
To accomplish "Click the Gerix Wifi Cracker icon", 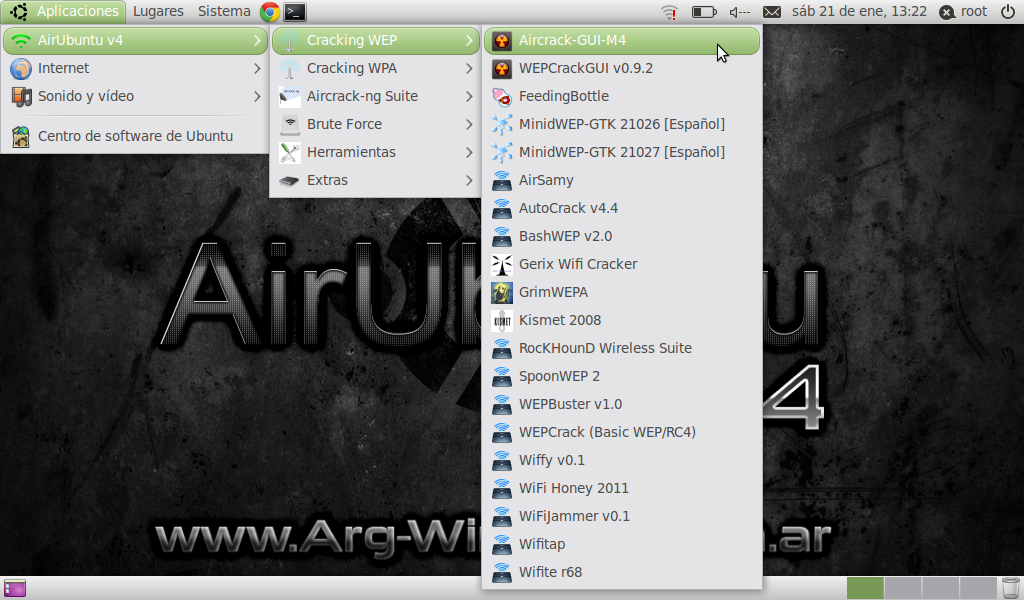I will (502, 264).
